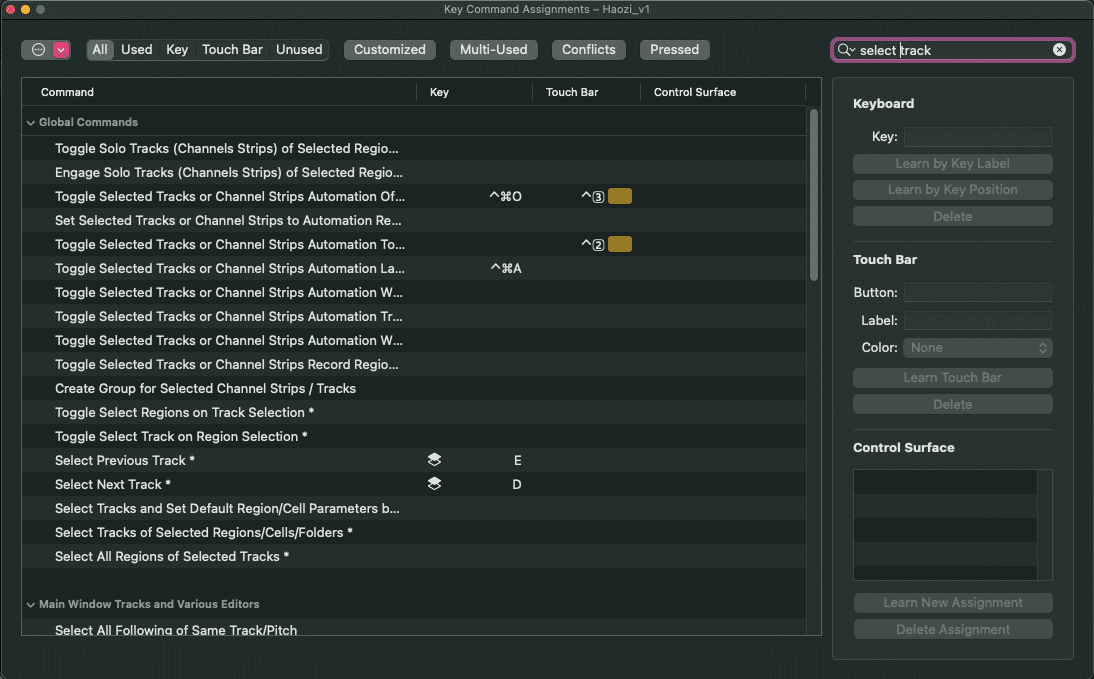Open the ellipsis options menu button

38,50
